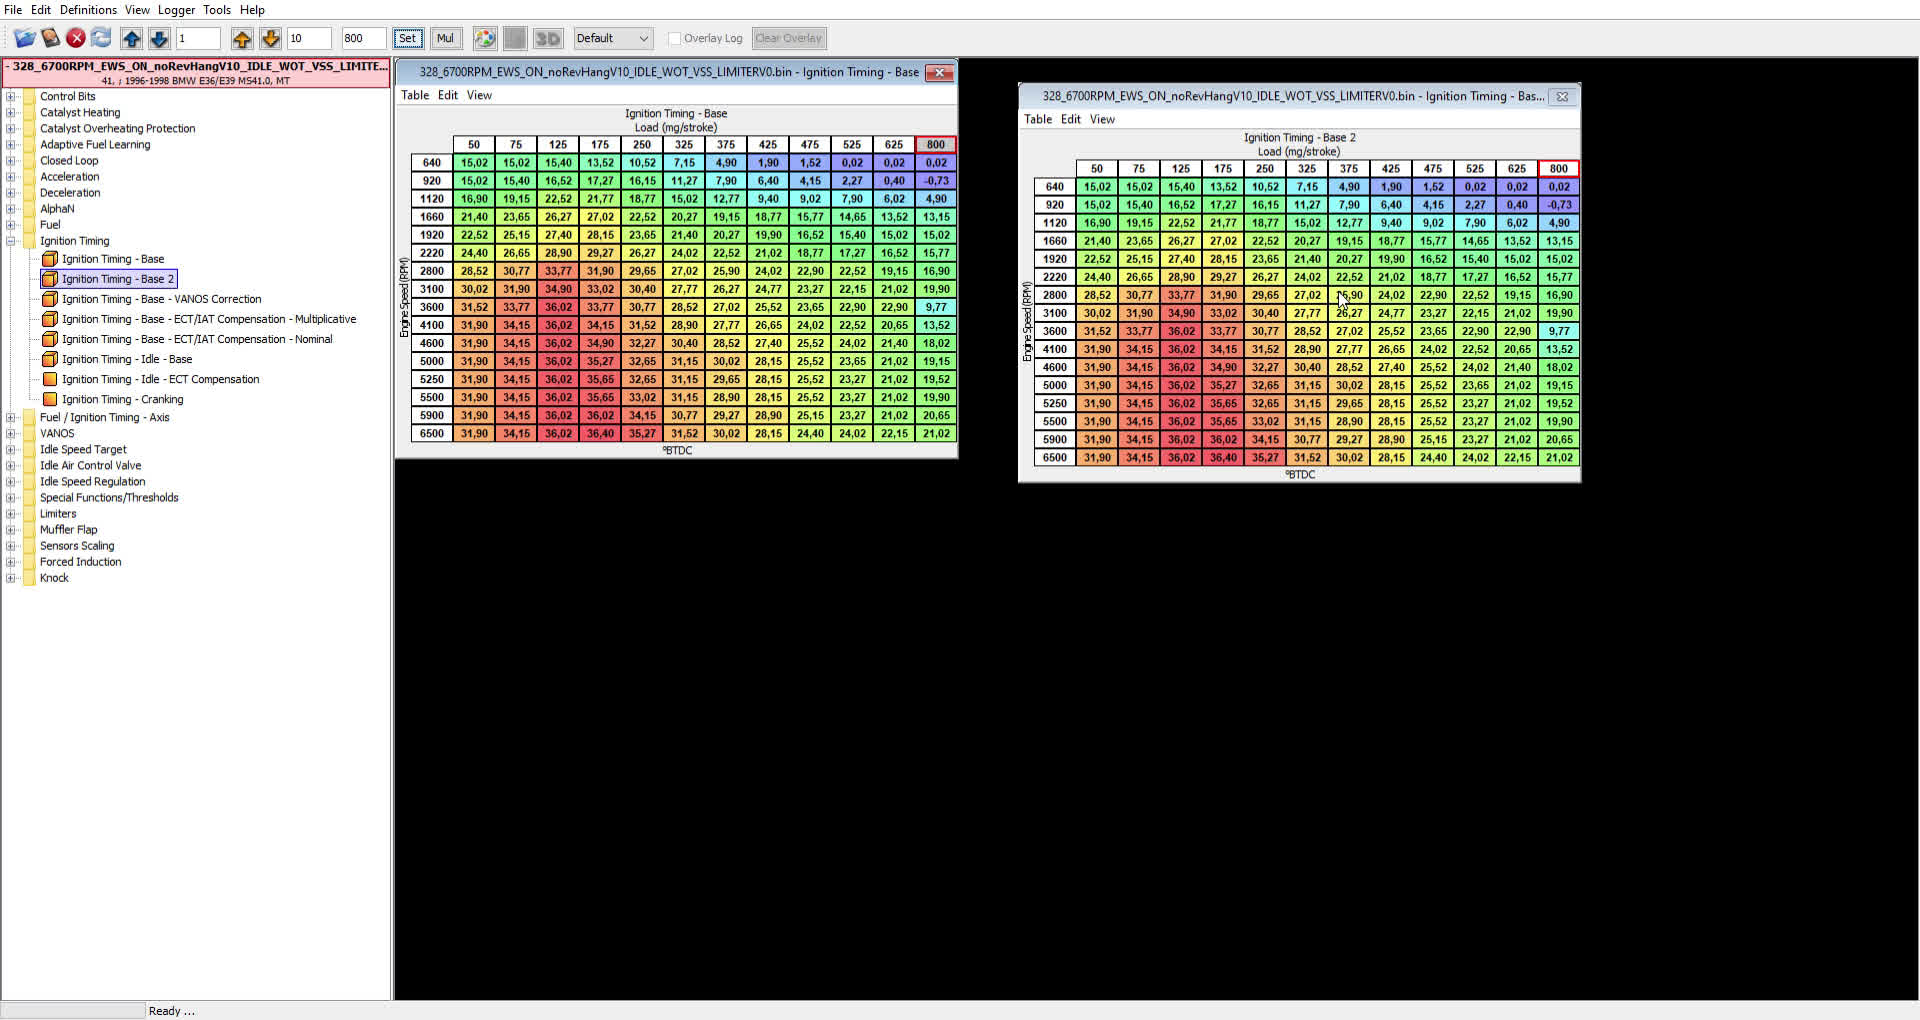This screenshot has height=1020, width=1920.
Task: Click the refresh/compare toolbar icon
Action: [x=100, y=38]
